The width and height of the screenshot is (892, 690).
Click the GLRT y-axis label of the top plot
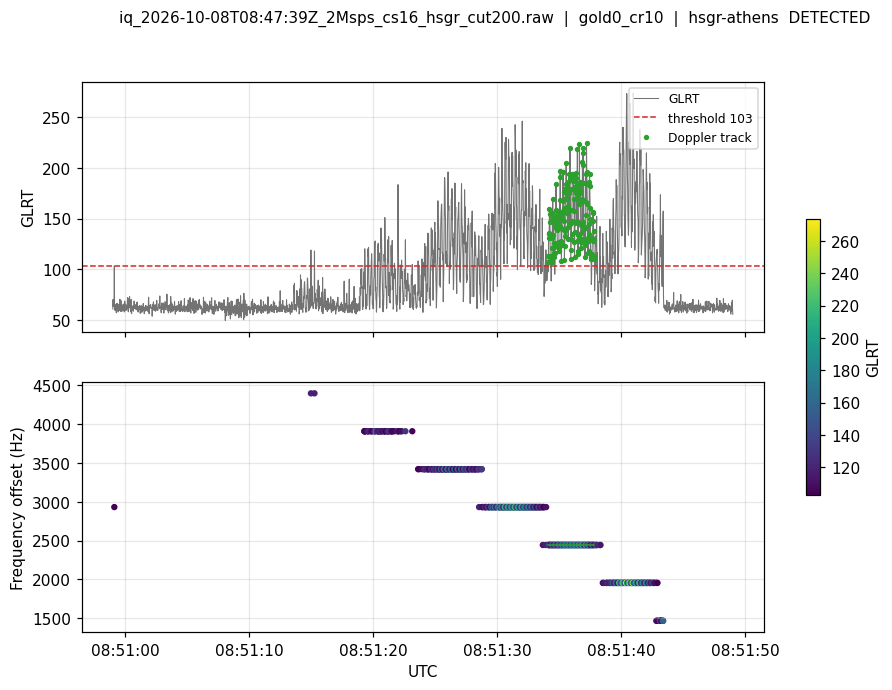(27, 209)
